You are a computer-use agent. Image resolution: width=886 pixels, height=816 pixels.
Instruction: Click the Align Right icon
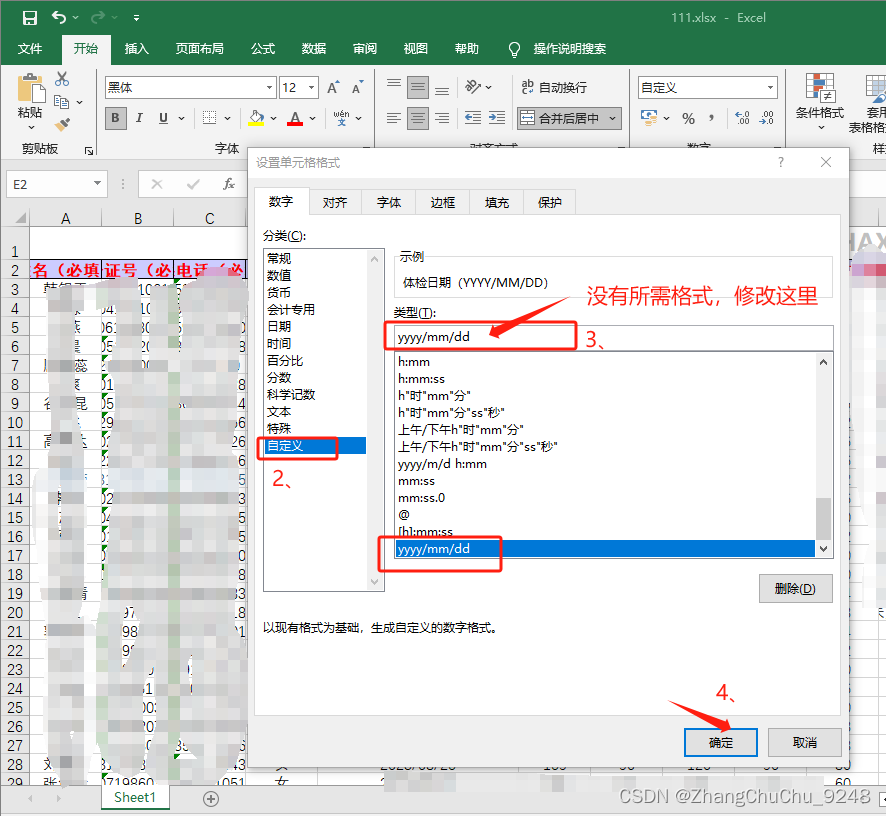click(442, 118)
